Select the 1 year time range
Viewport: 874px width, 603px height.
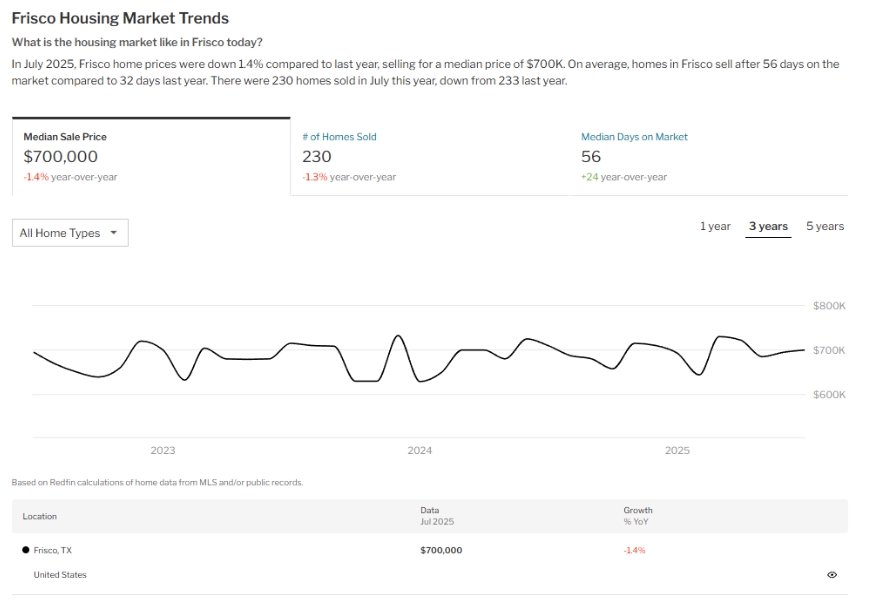click(x=715, y=226)
